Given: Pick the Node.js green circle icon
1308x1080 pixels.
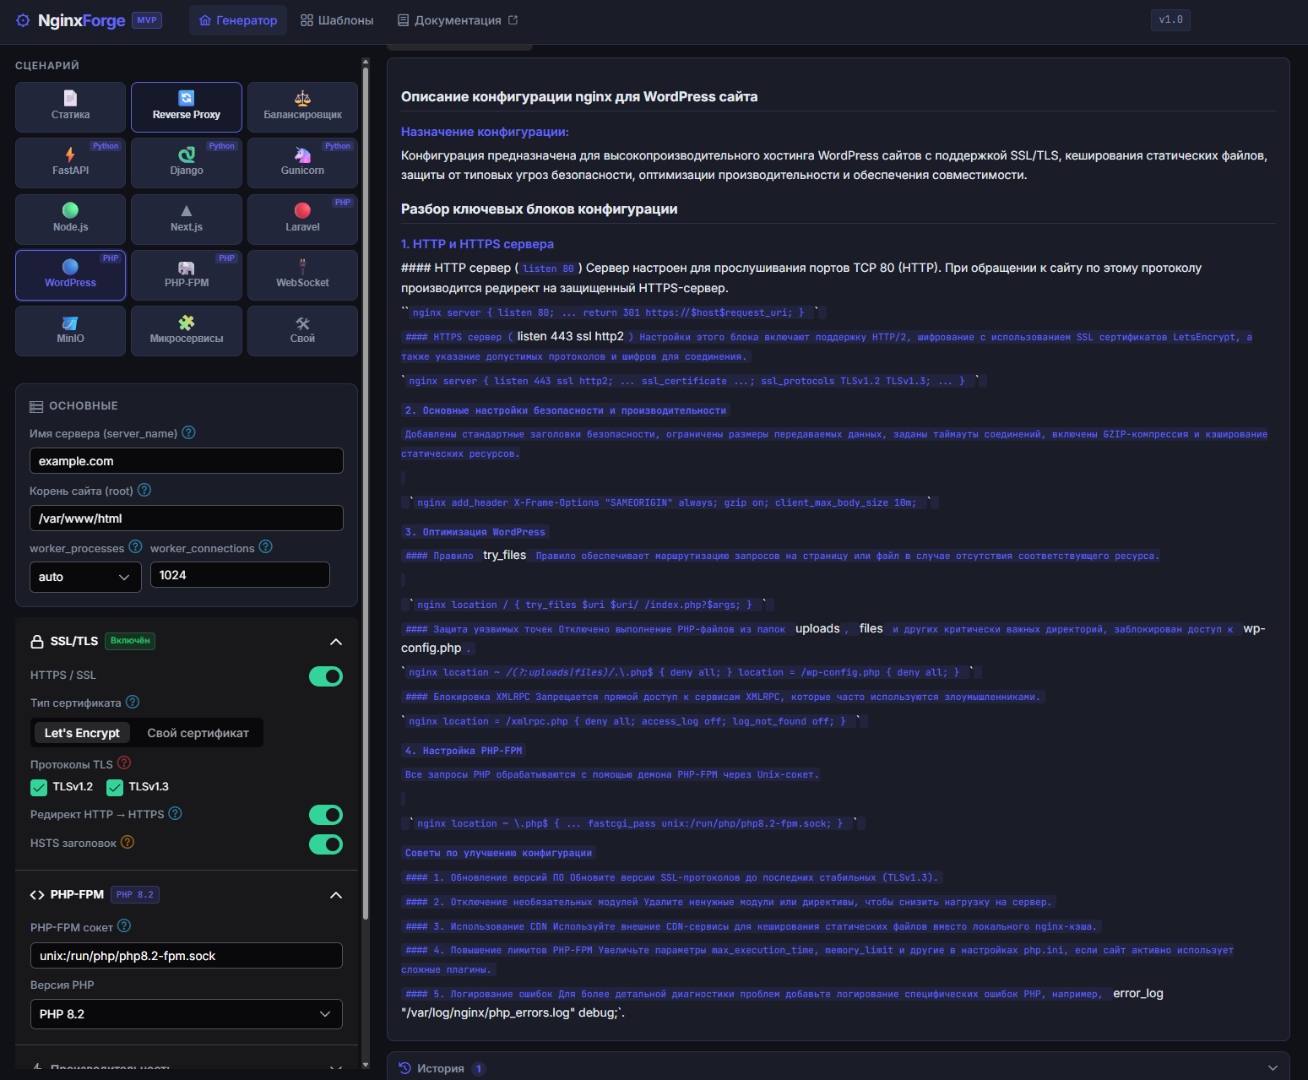Looking at the screenshot, I should (70, 210).
